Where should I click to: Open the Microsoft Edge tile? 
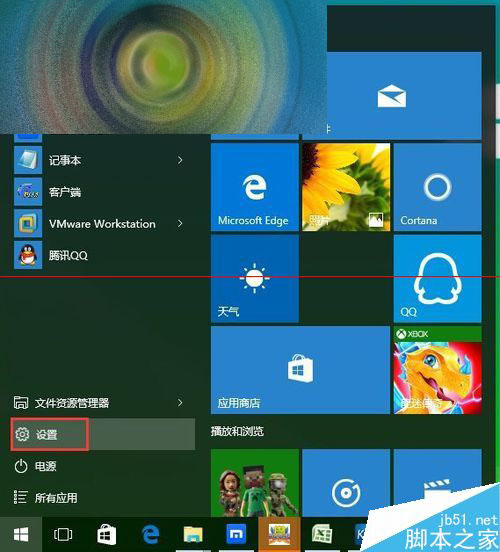pyautogui.click(x=255, y=187)
